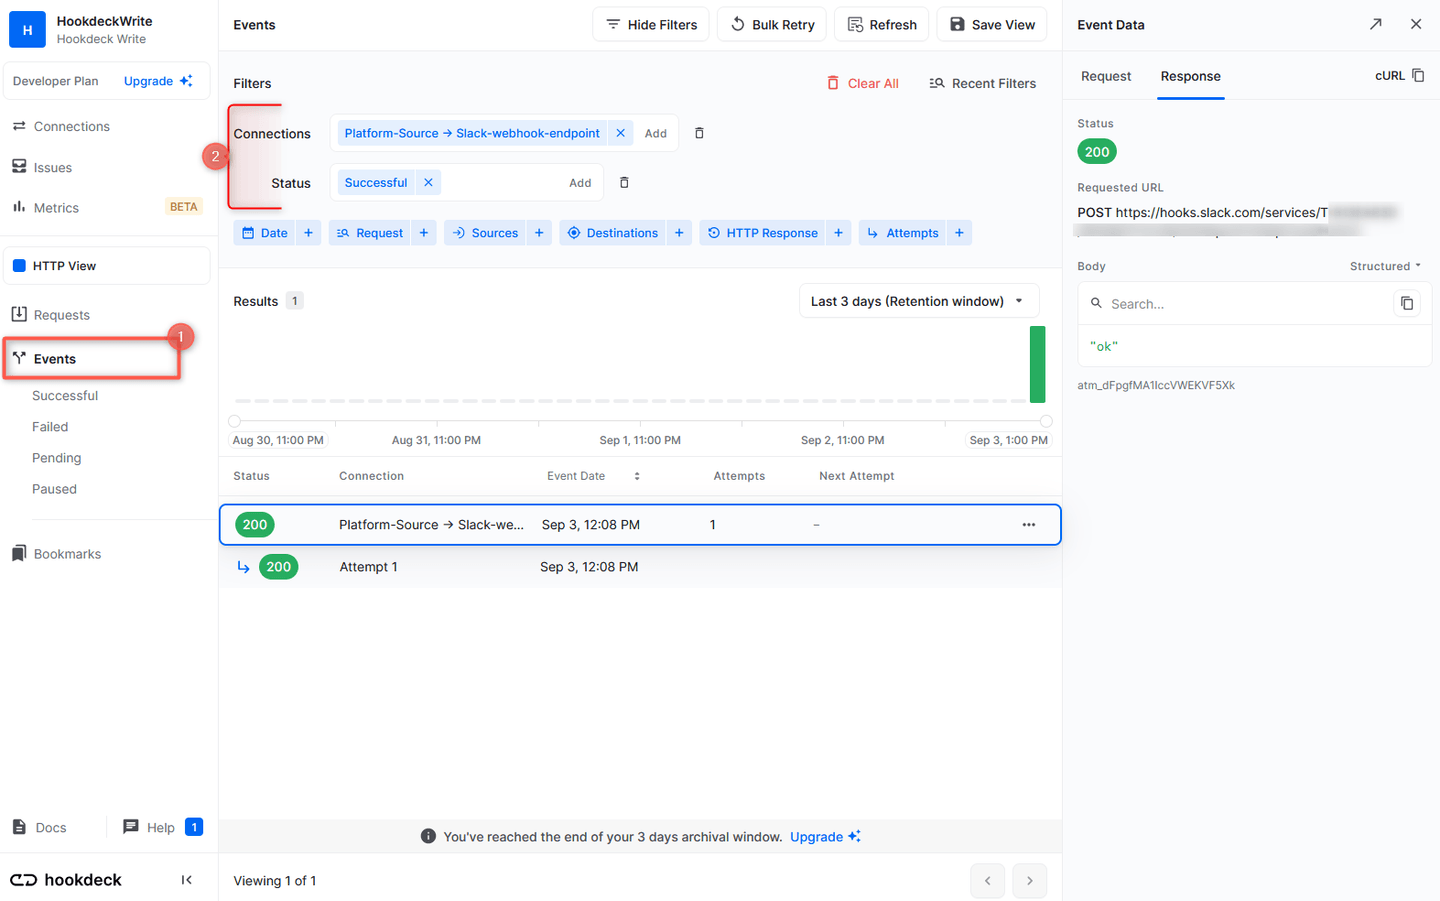Screen dimensions: 1440x901
Task: Open Connections from the left sidebar
Action: point(71,126)
